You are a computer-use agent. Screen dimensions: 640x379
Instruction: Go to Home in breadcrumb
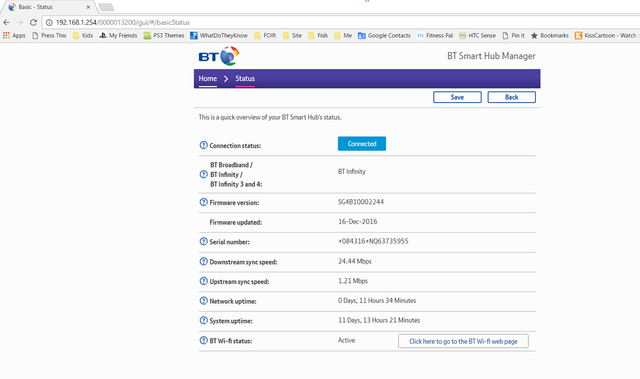[x=207, y=78]
